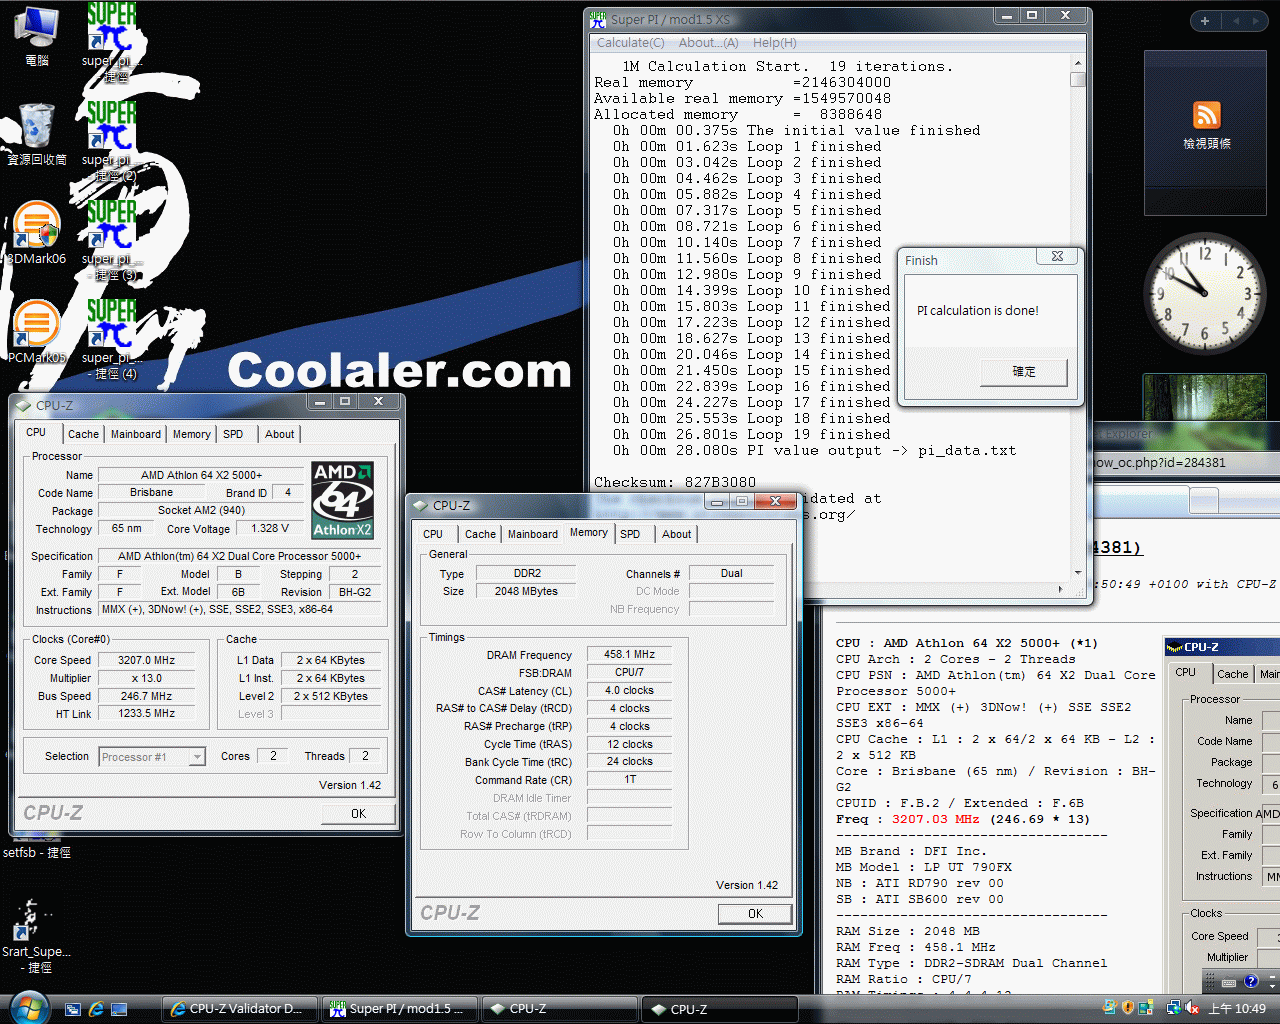
Task: Switch to CPU tab in CPU-Z Memory window
Action: click(432, 534)
